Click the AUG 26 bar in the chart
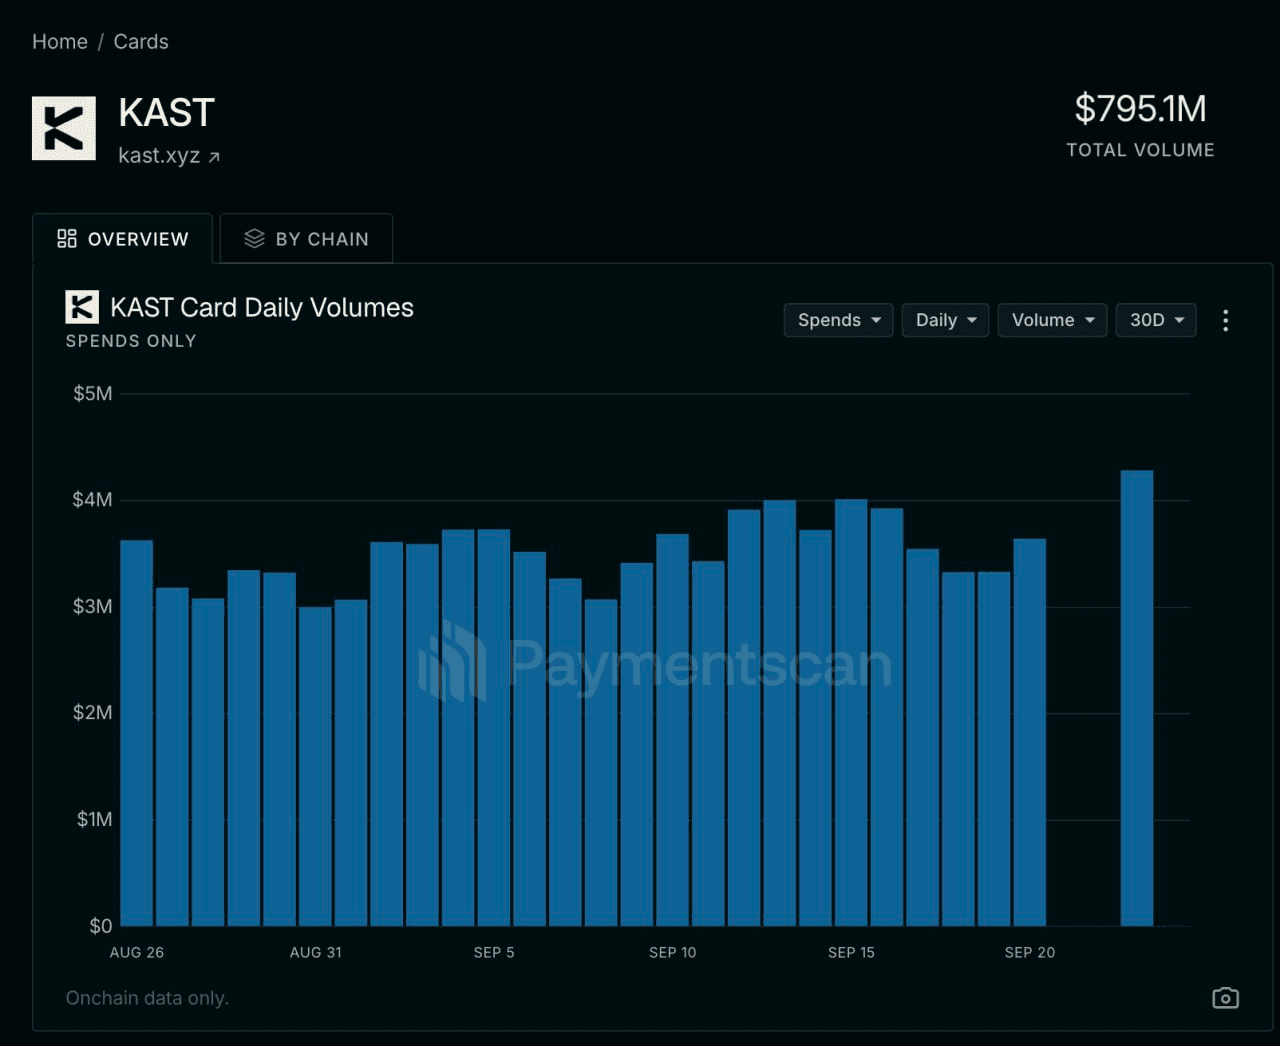Viewport: 1280px width, 1046px height. tap(137, 733)
